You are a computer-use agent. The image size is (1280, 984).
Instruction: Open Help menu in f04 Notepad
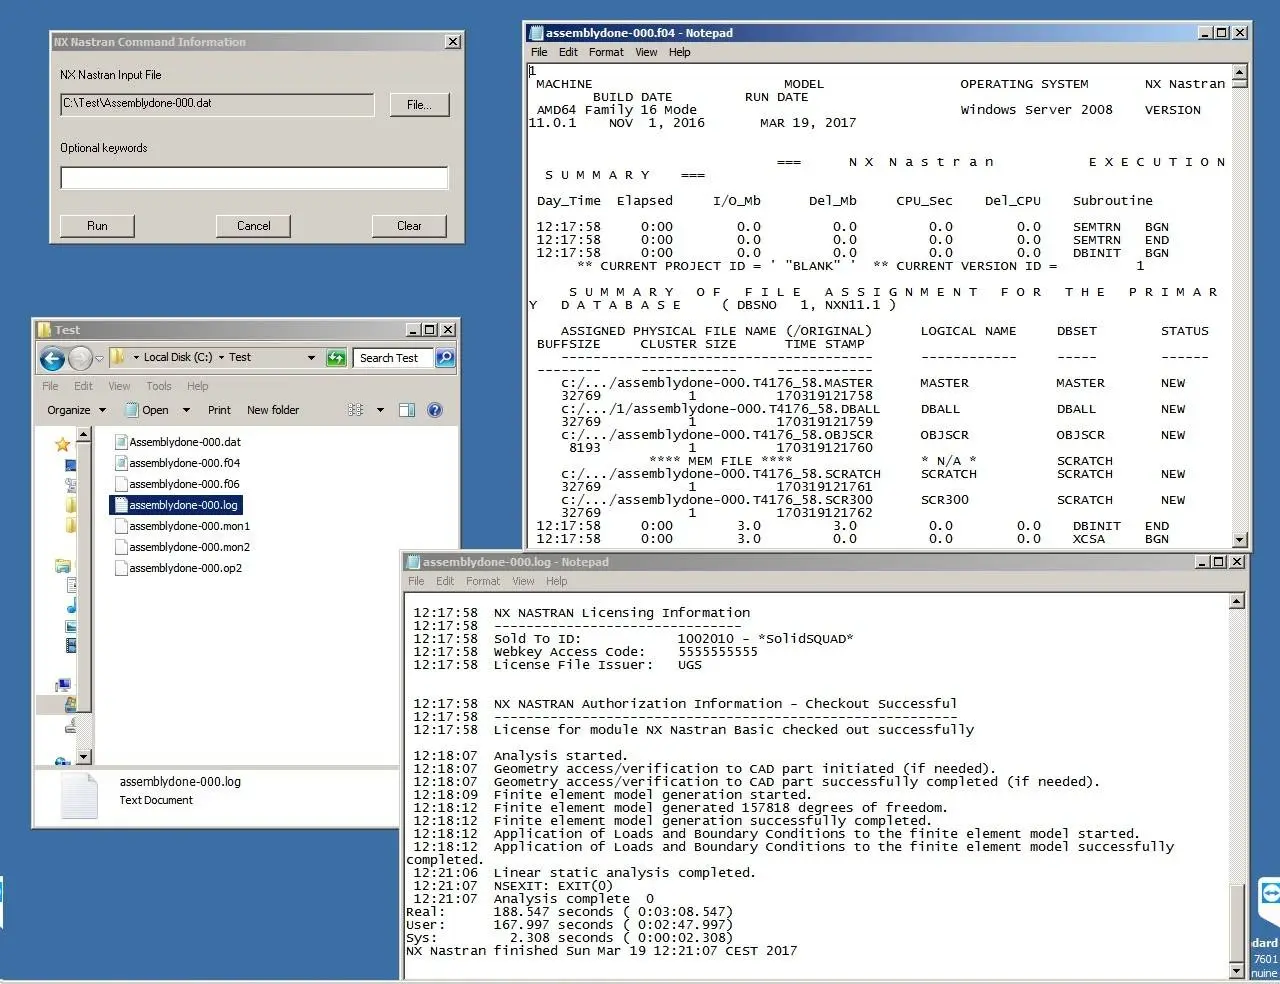[x=680, y=52]
